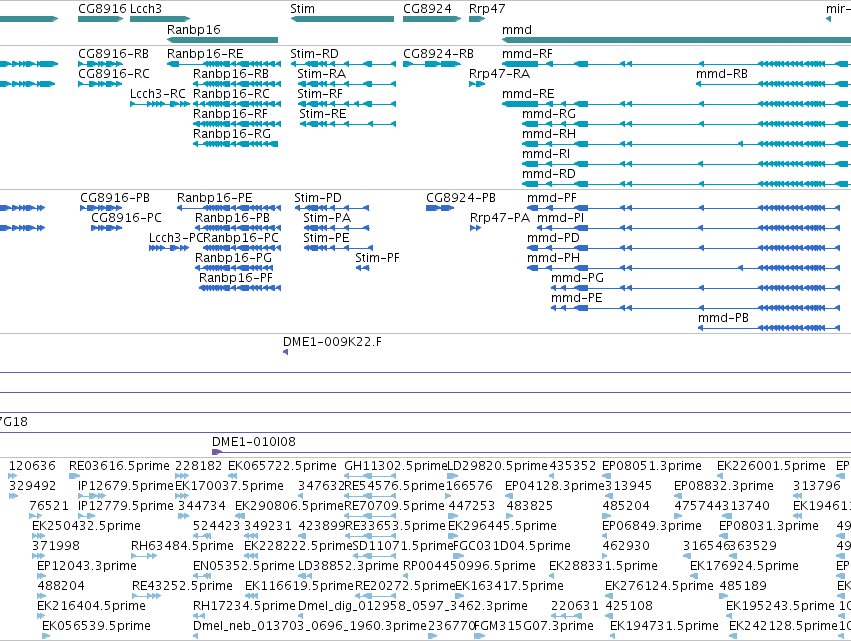851x641 pixels.
Task: Open EST EP08051.3prime label
Action: pos(651,466)
